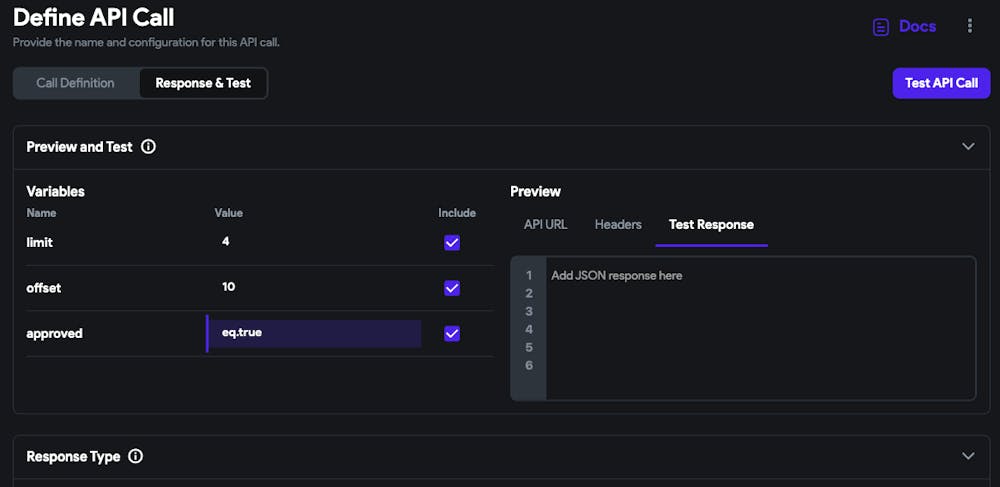Image resolution: width=1000 pixels, height=487 pixels.
Task: Collapse the Preview and Test section
Action: click(967, 147)
